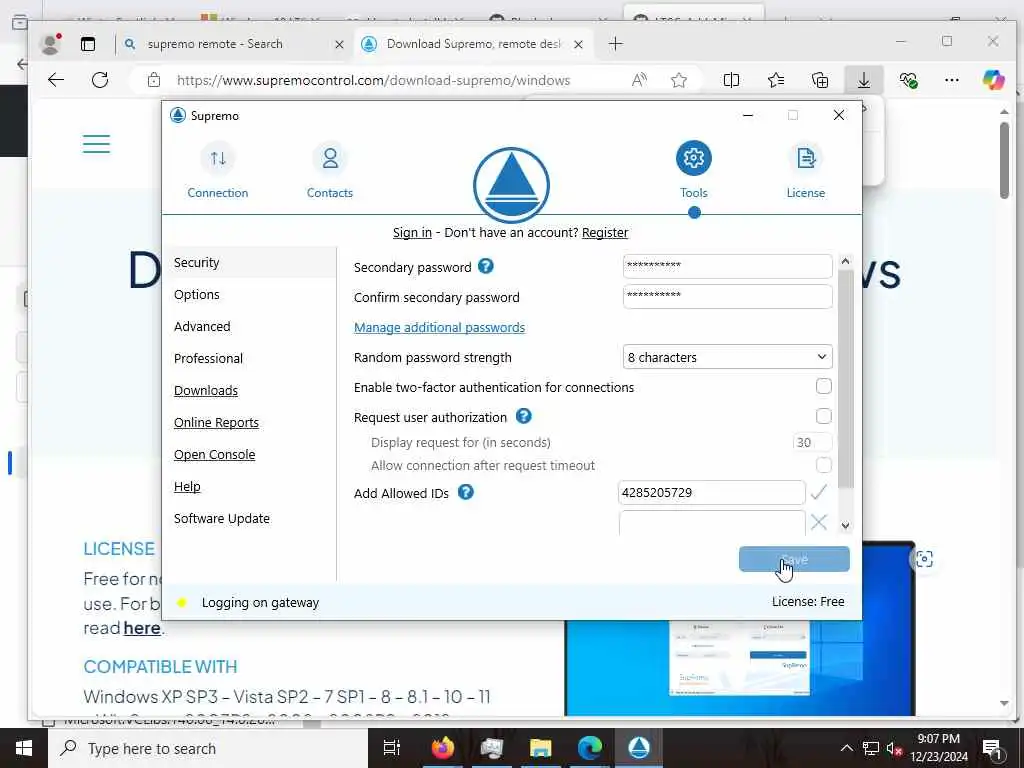The image size is (1024, 768).
Task: Open the Help link in sidebar
Action: (x=187, y=487)
